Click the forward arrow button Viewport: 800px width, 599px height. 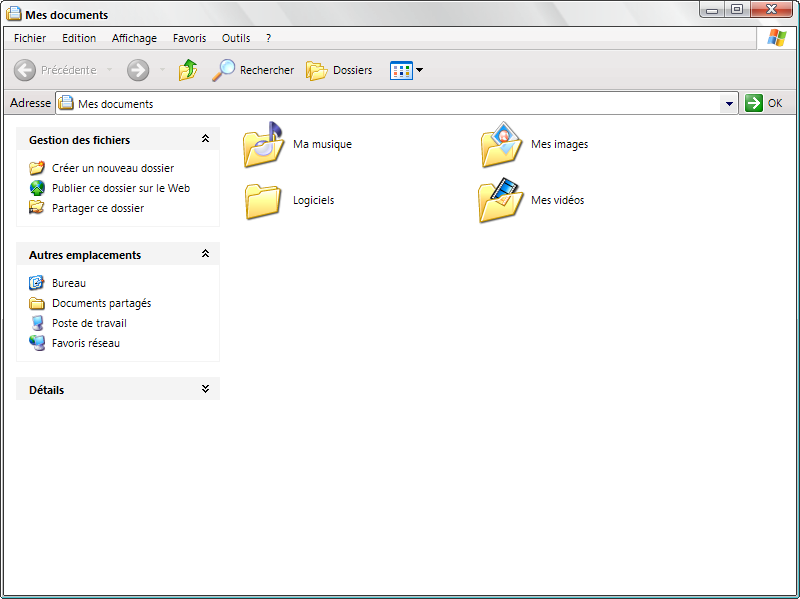point(138,70)
